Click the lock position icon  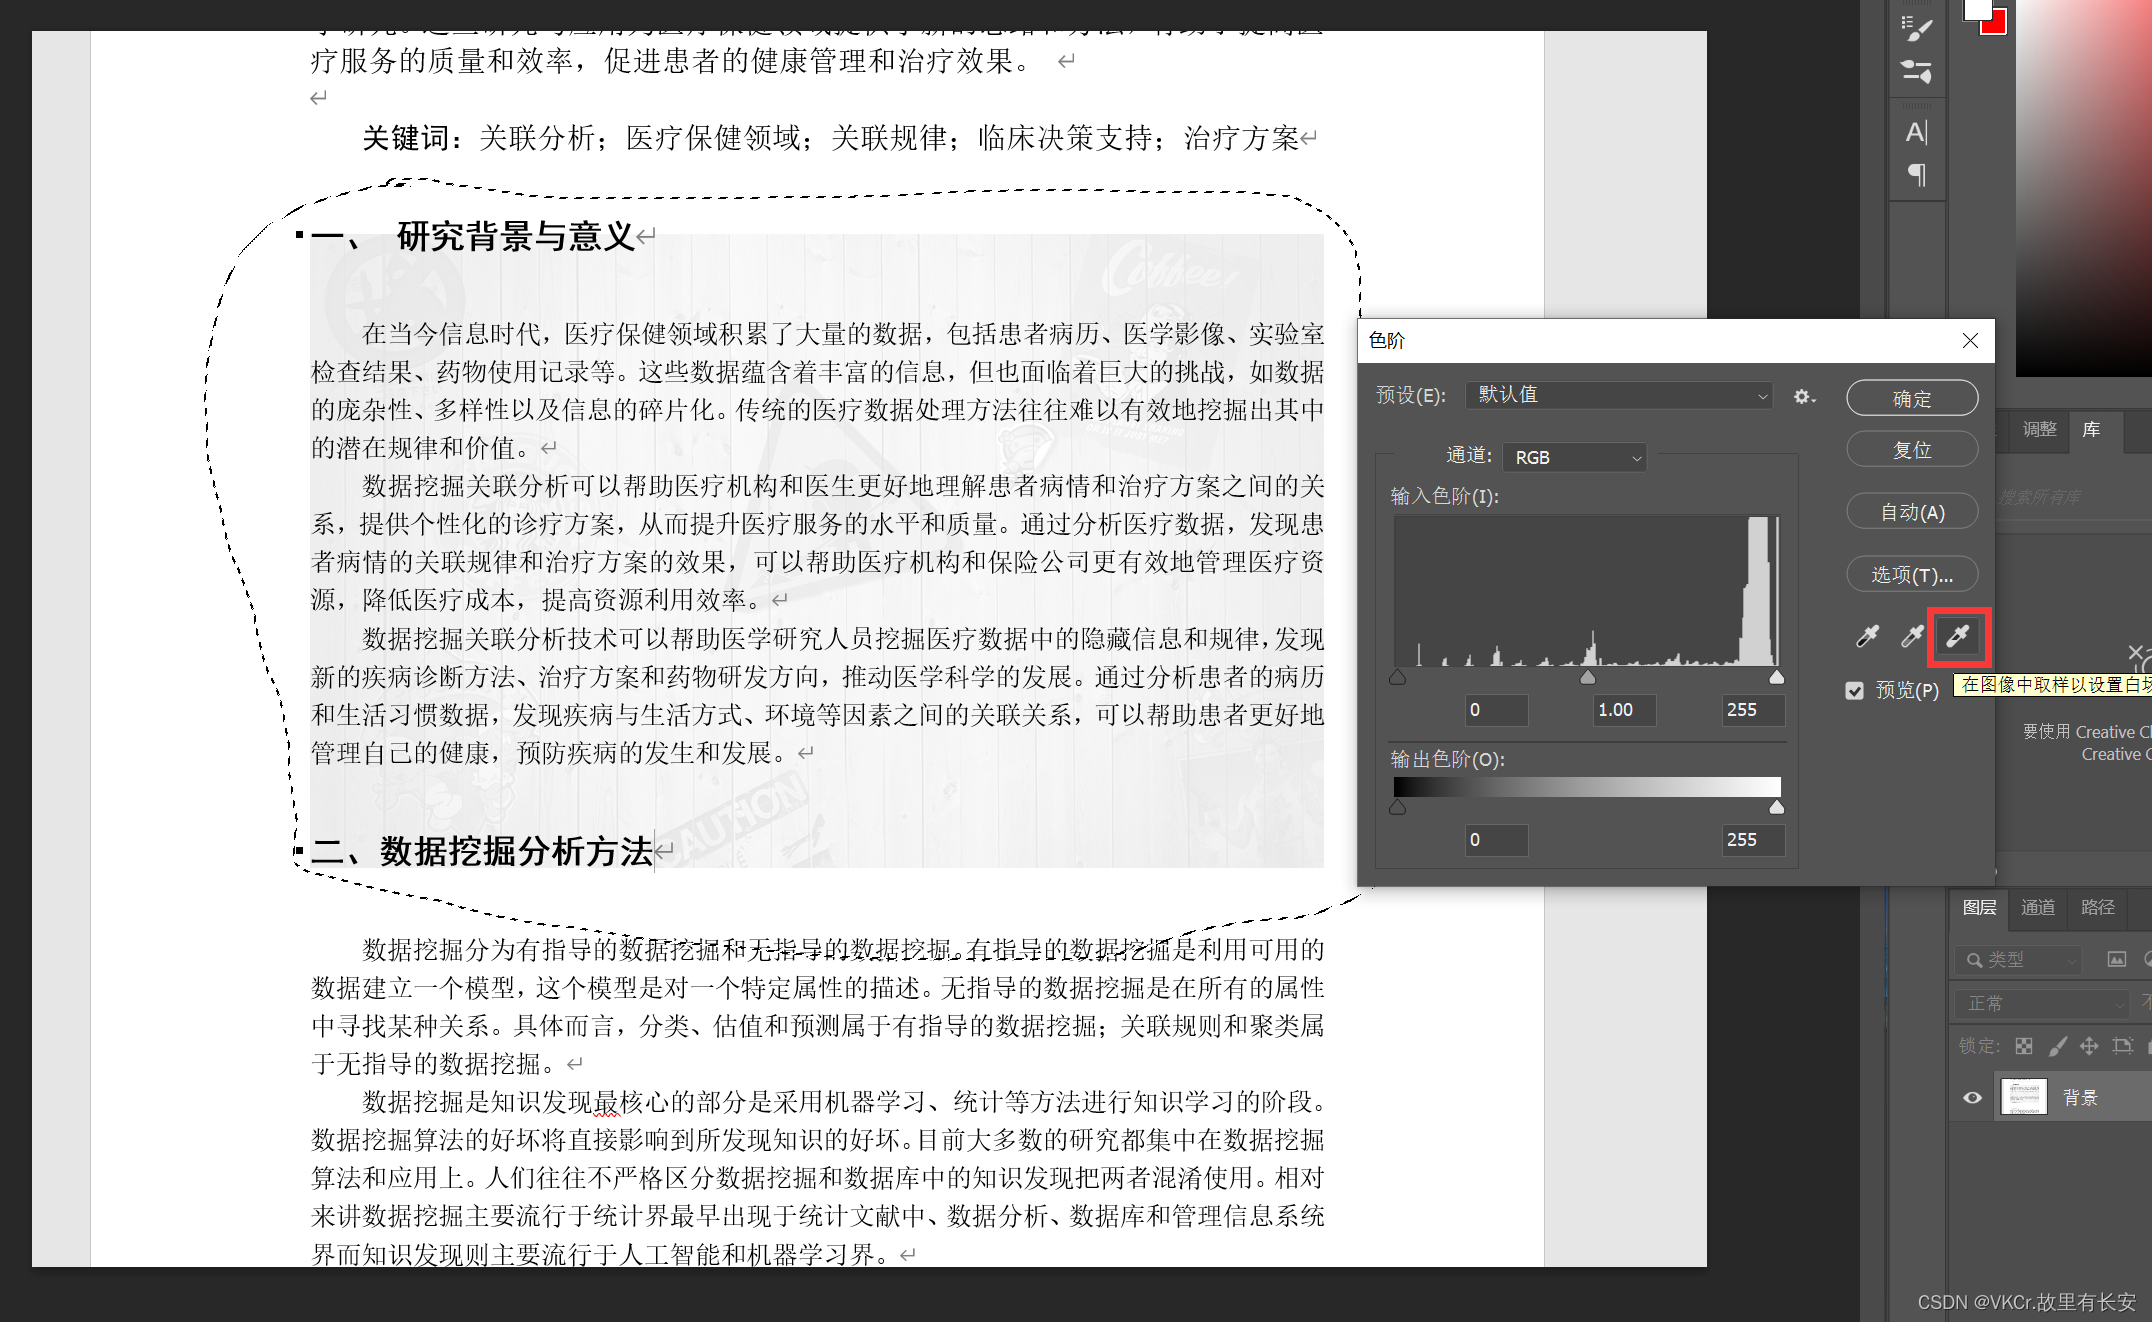coord(2089,1046)
